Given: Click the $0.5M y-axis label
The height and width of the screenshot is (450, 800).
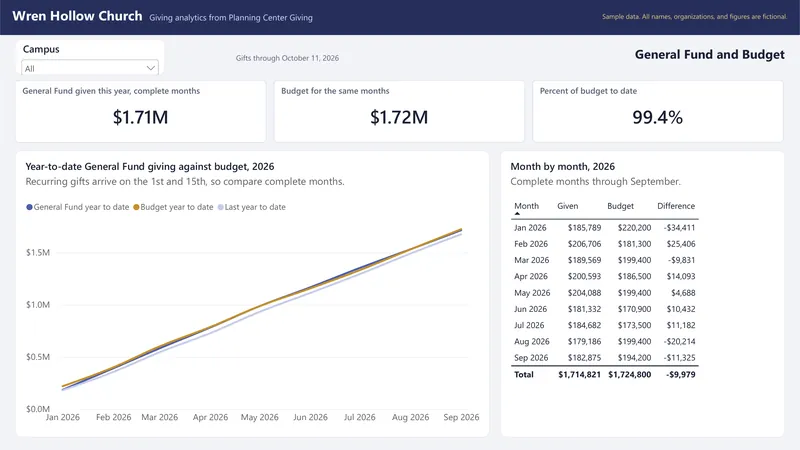Looking at the screenshot, I should (38, 357).
